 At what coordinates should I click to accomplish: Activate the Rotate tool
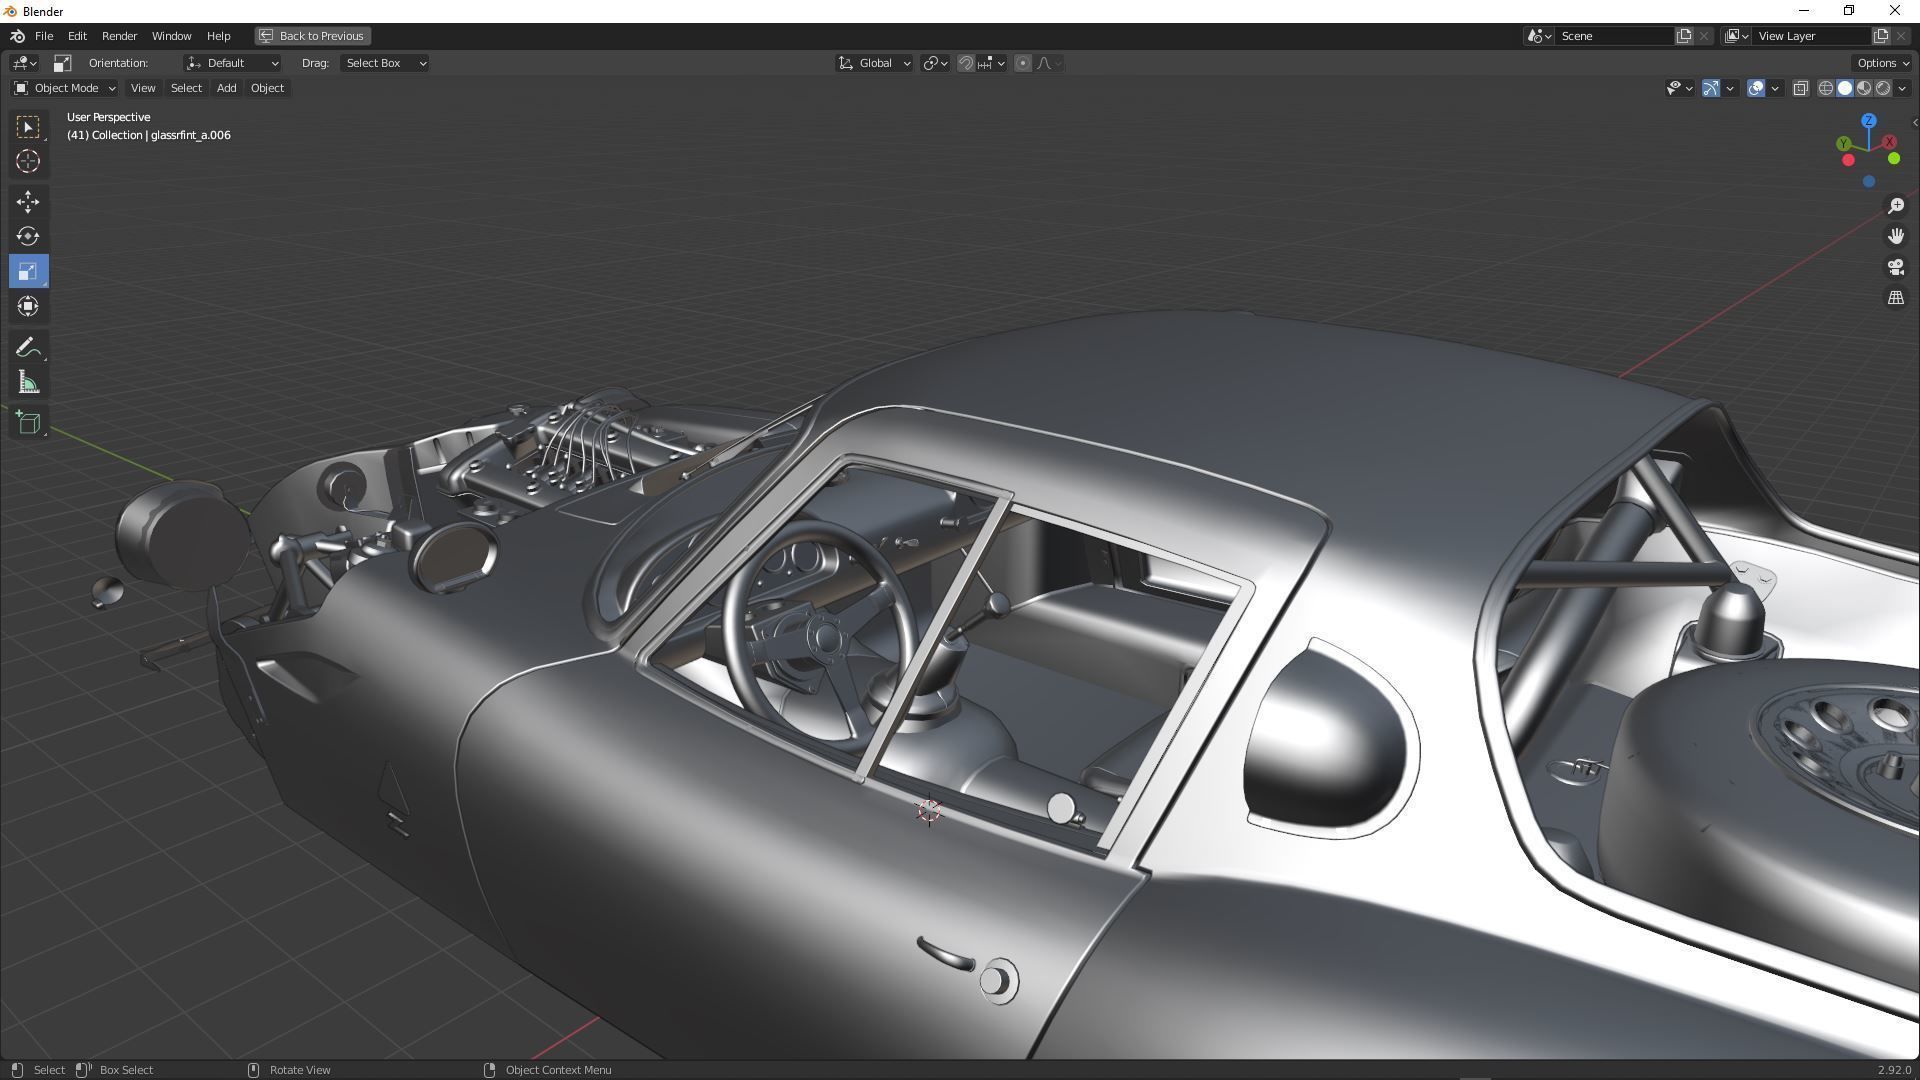(x=27, y=236)
